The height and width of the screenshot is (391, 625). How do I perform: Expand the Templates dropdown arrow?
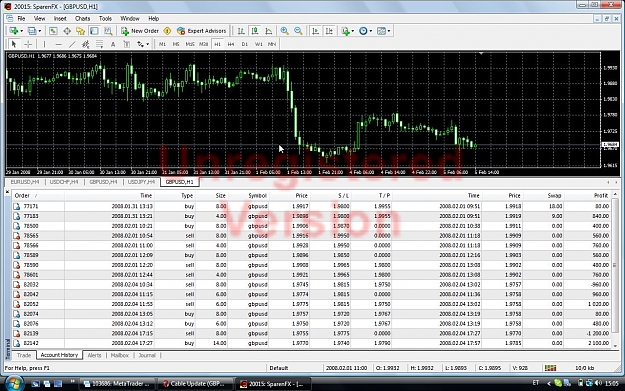[389, 31]
